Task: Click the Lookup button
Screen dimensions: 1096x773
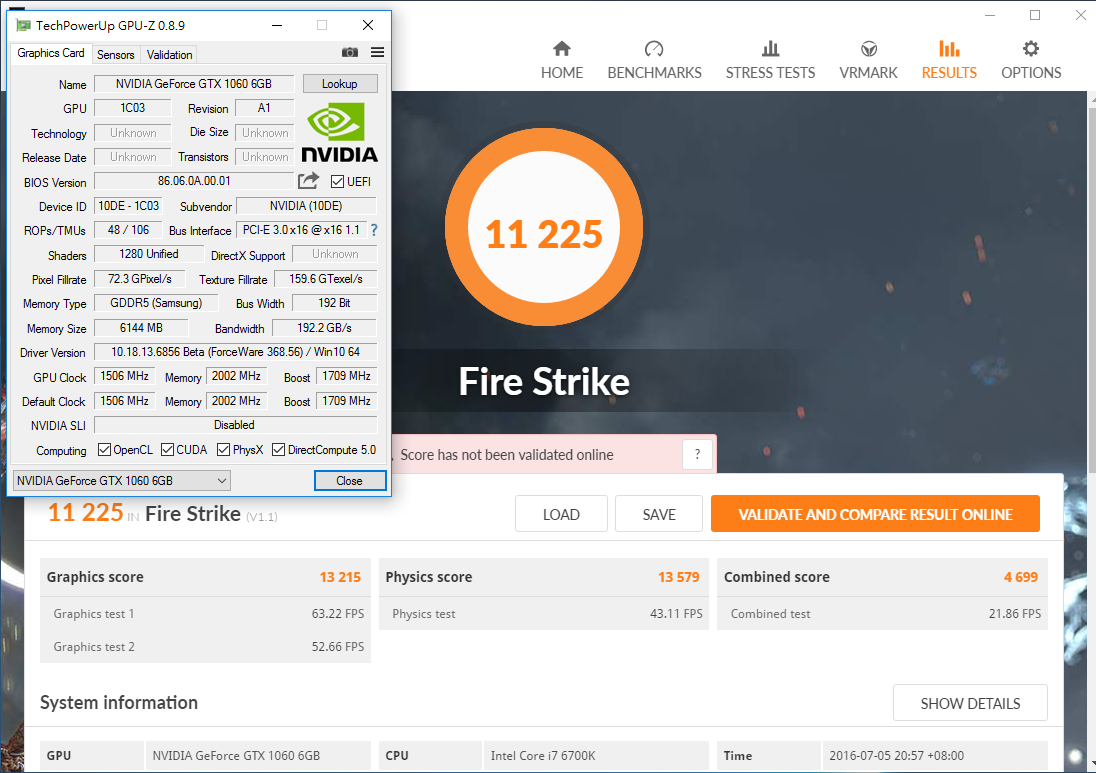Action: pos(340,84)
